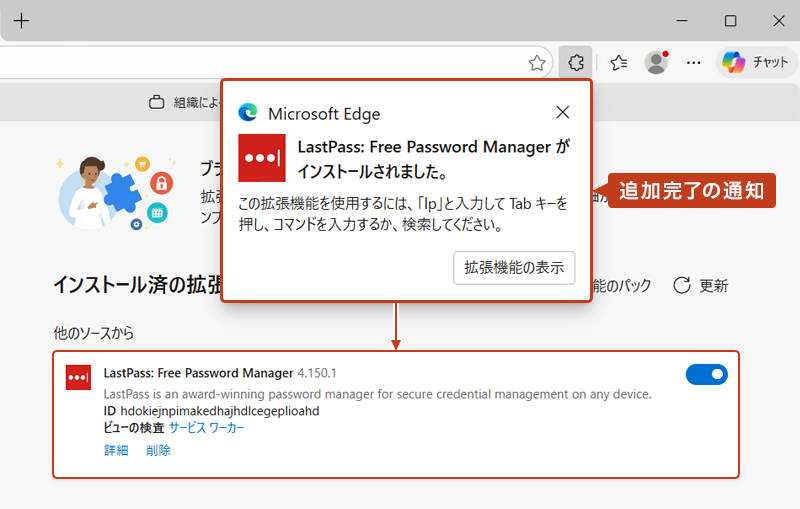
Task: Click the LastPass icon in the extension card
Action: [78, 377]
